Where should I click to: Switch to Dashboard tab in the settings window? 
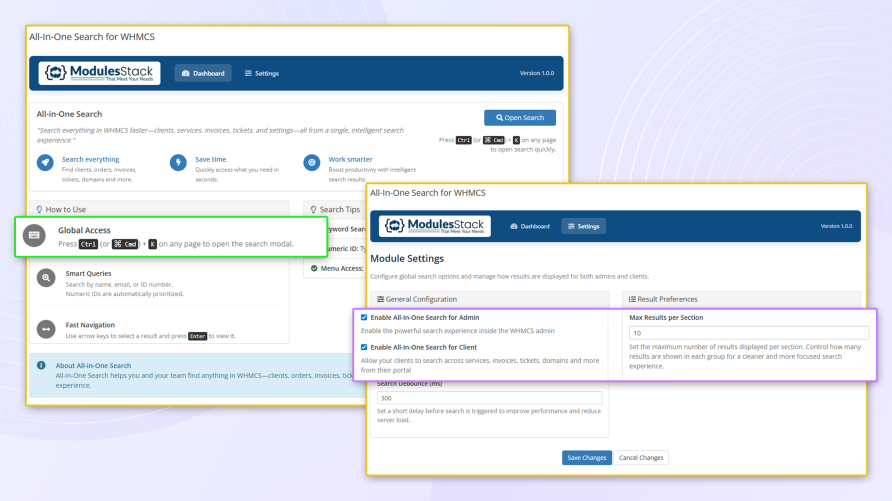(530, 226)
